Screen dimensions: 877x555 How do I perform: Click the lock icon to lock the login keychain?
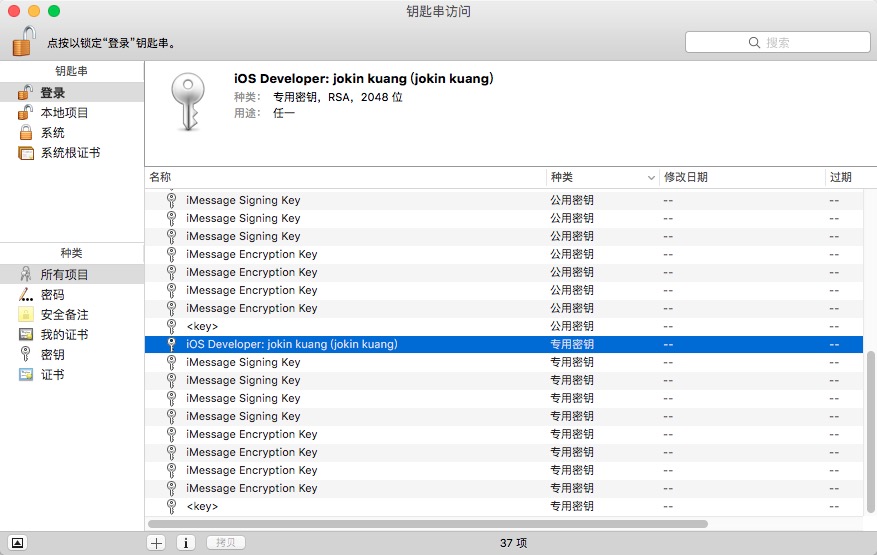pos(24,41)
